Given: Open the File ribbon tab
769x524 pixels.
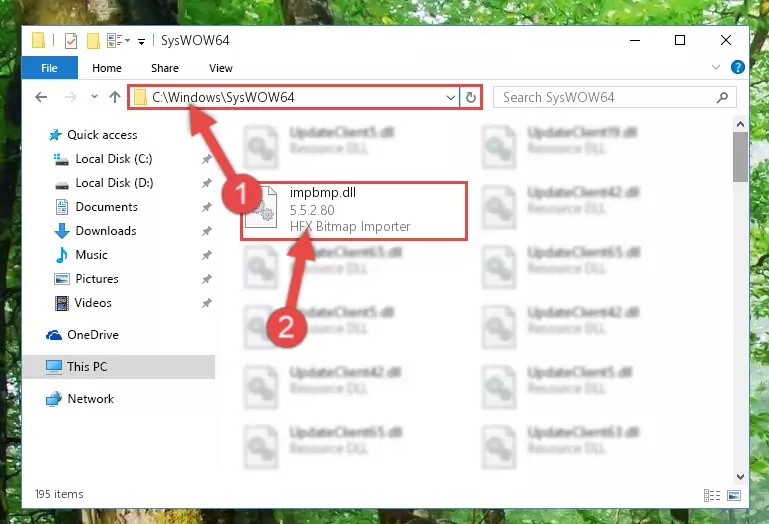Looking at the screenshot, I should click(x=50, y=68).
